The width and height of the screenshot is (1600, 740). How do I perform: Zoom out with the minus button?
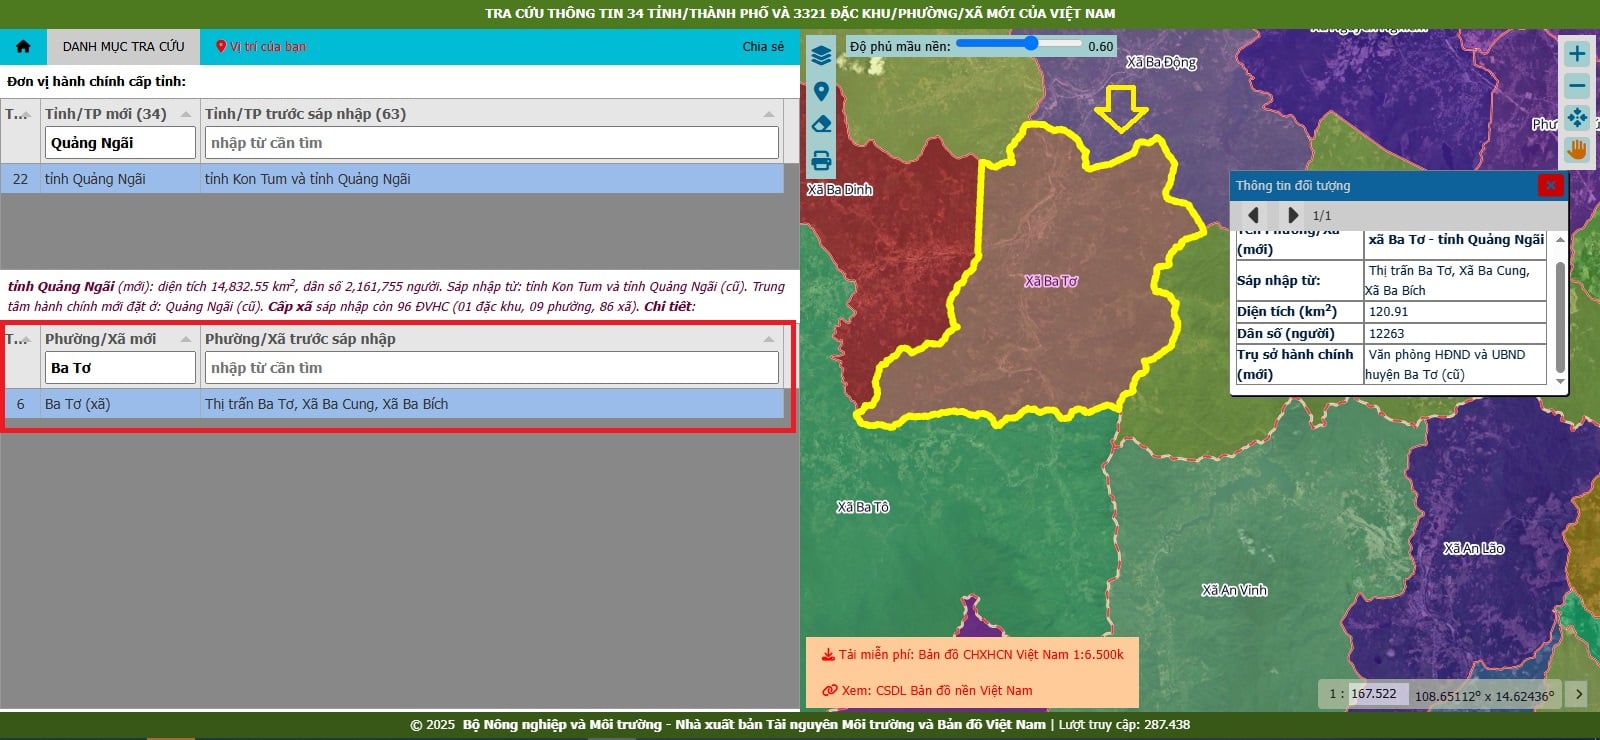(1577, 86)
